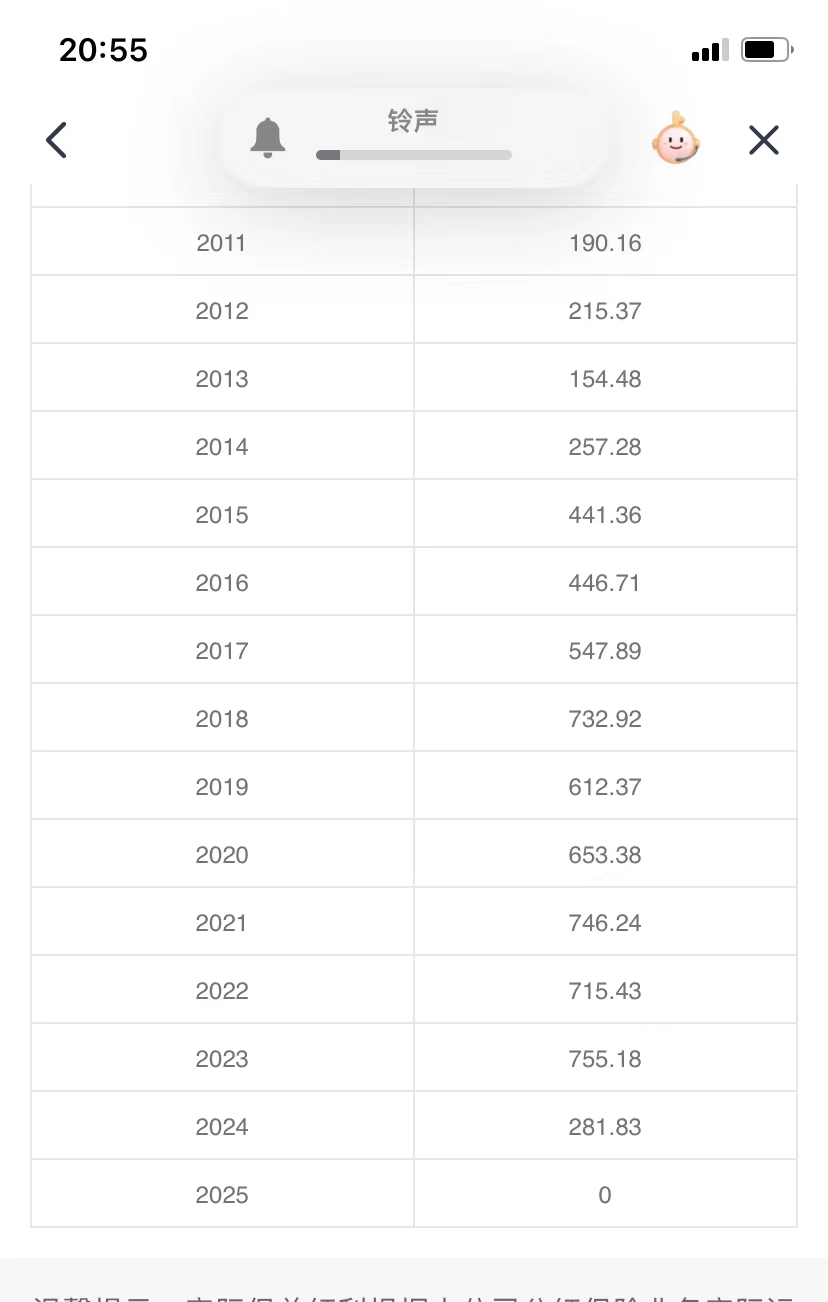Tap the 746.24 value cell
The width and height of the screenshot is (828, 1302).
click(x=605, y=923)
